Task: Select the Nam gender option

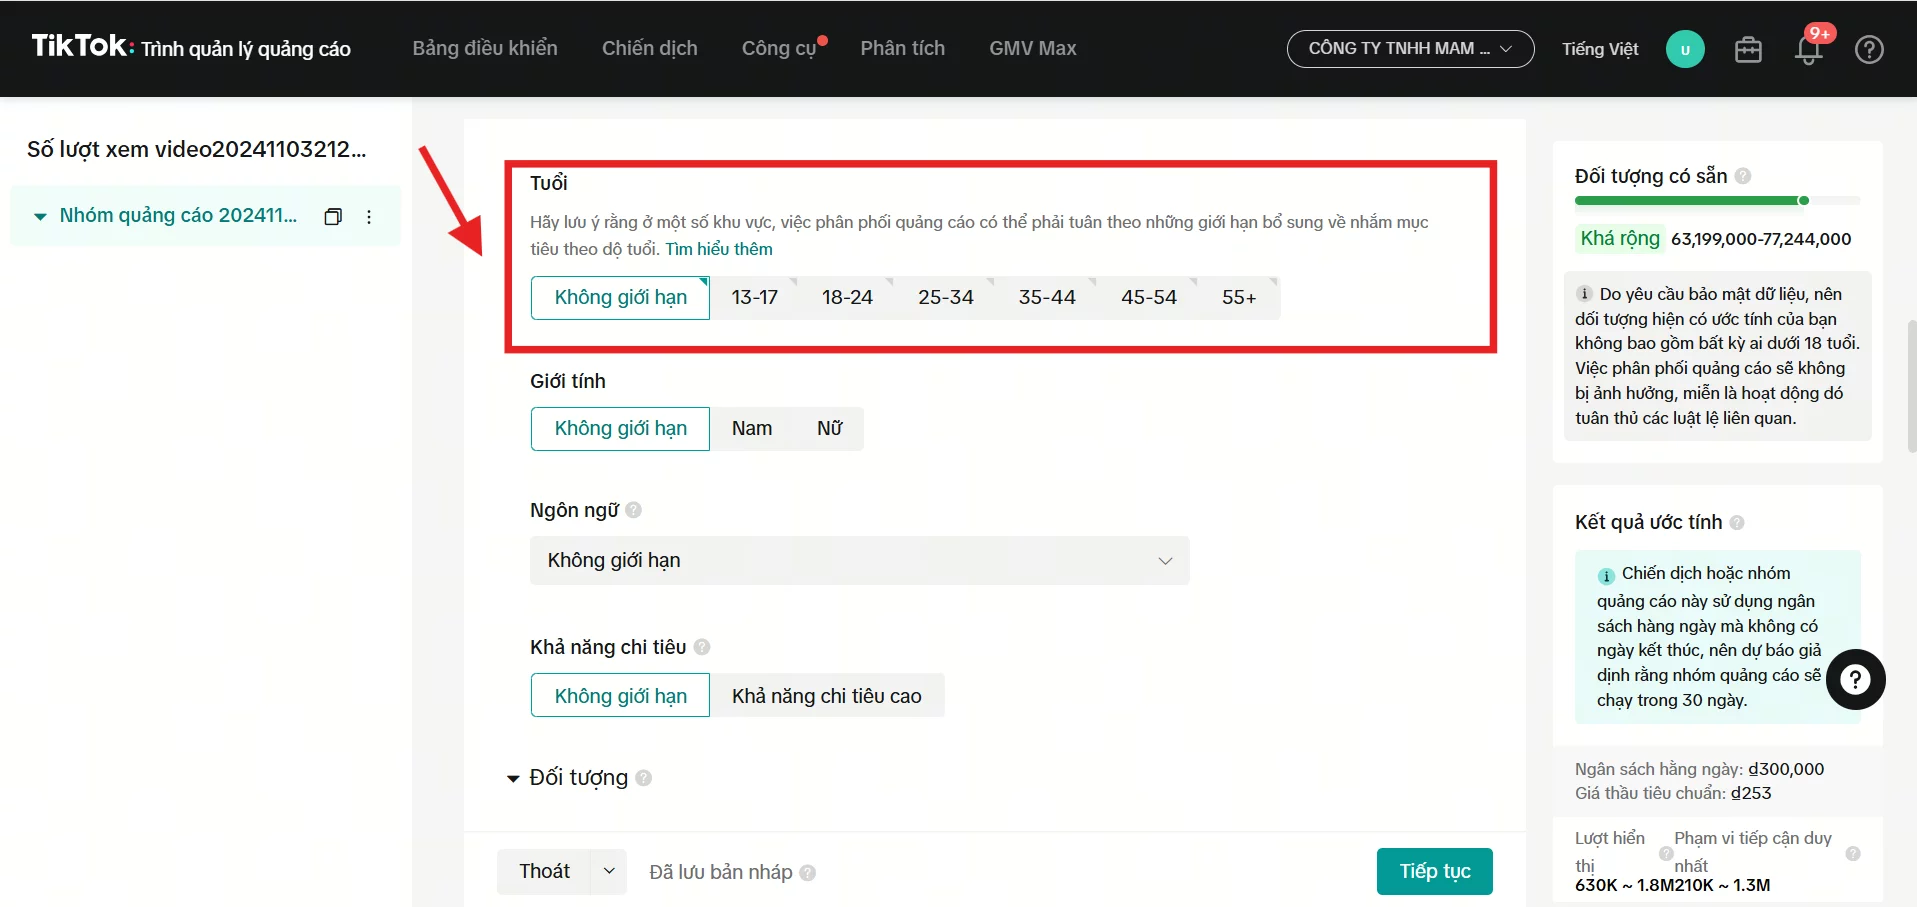Action: 752,429
